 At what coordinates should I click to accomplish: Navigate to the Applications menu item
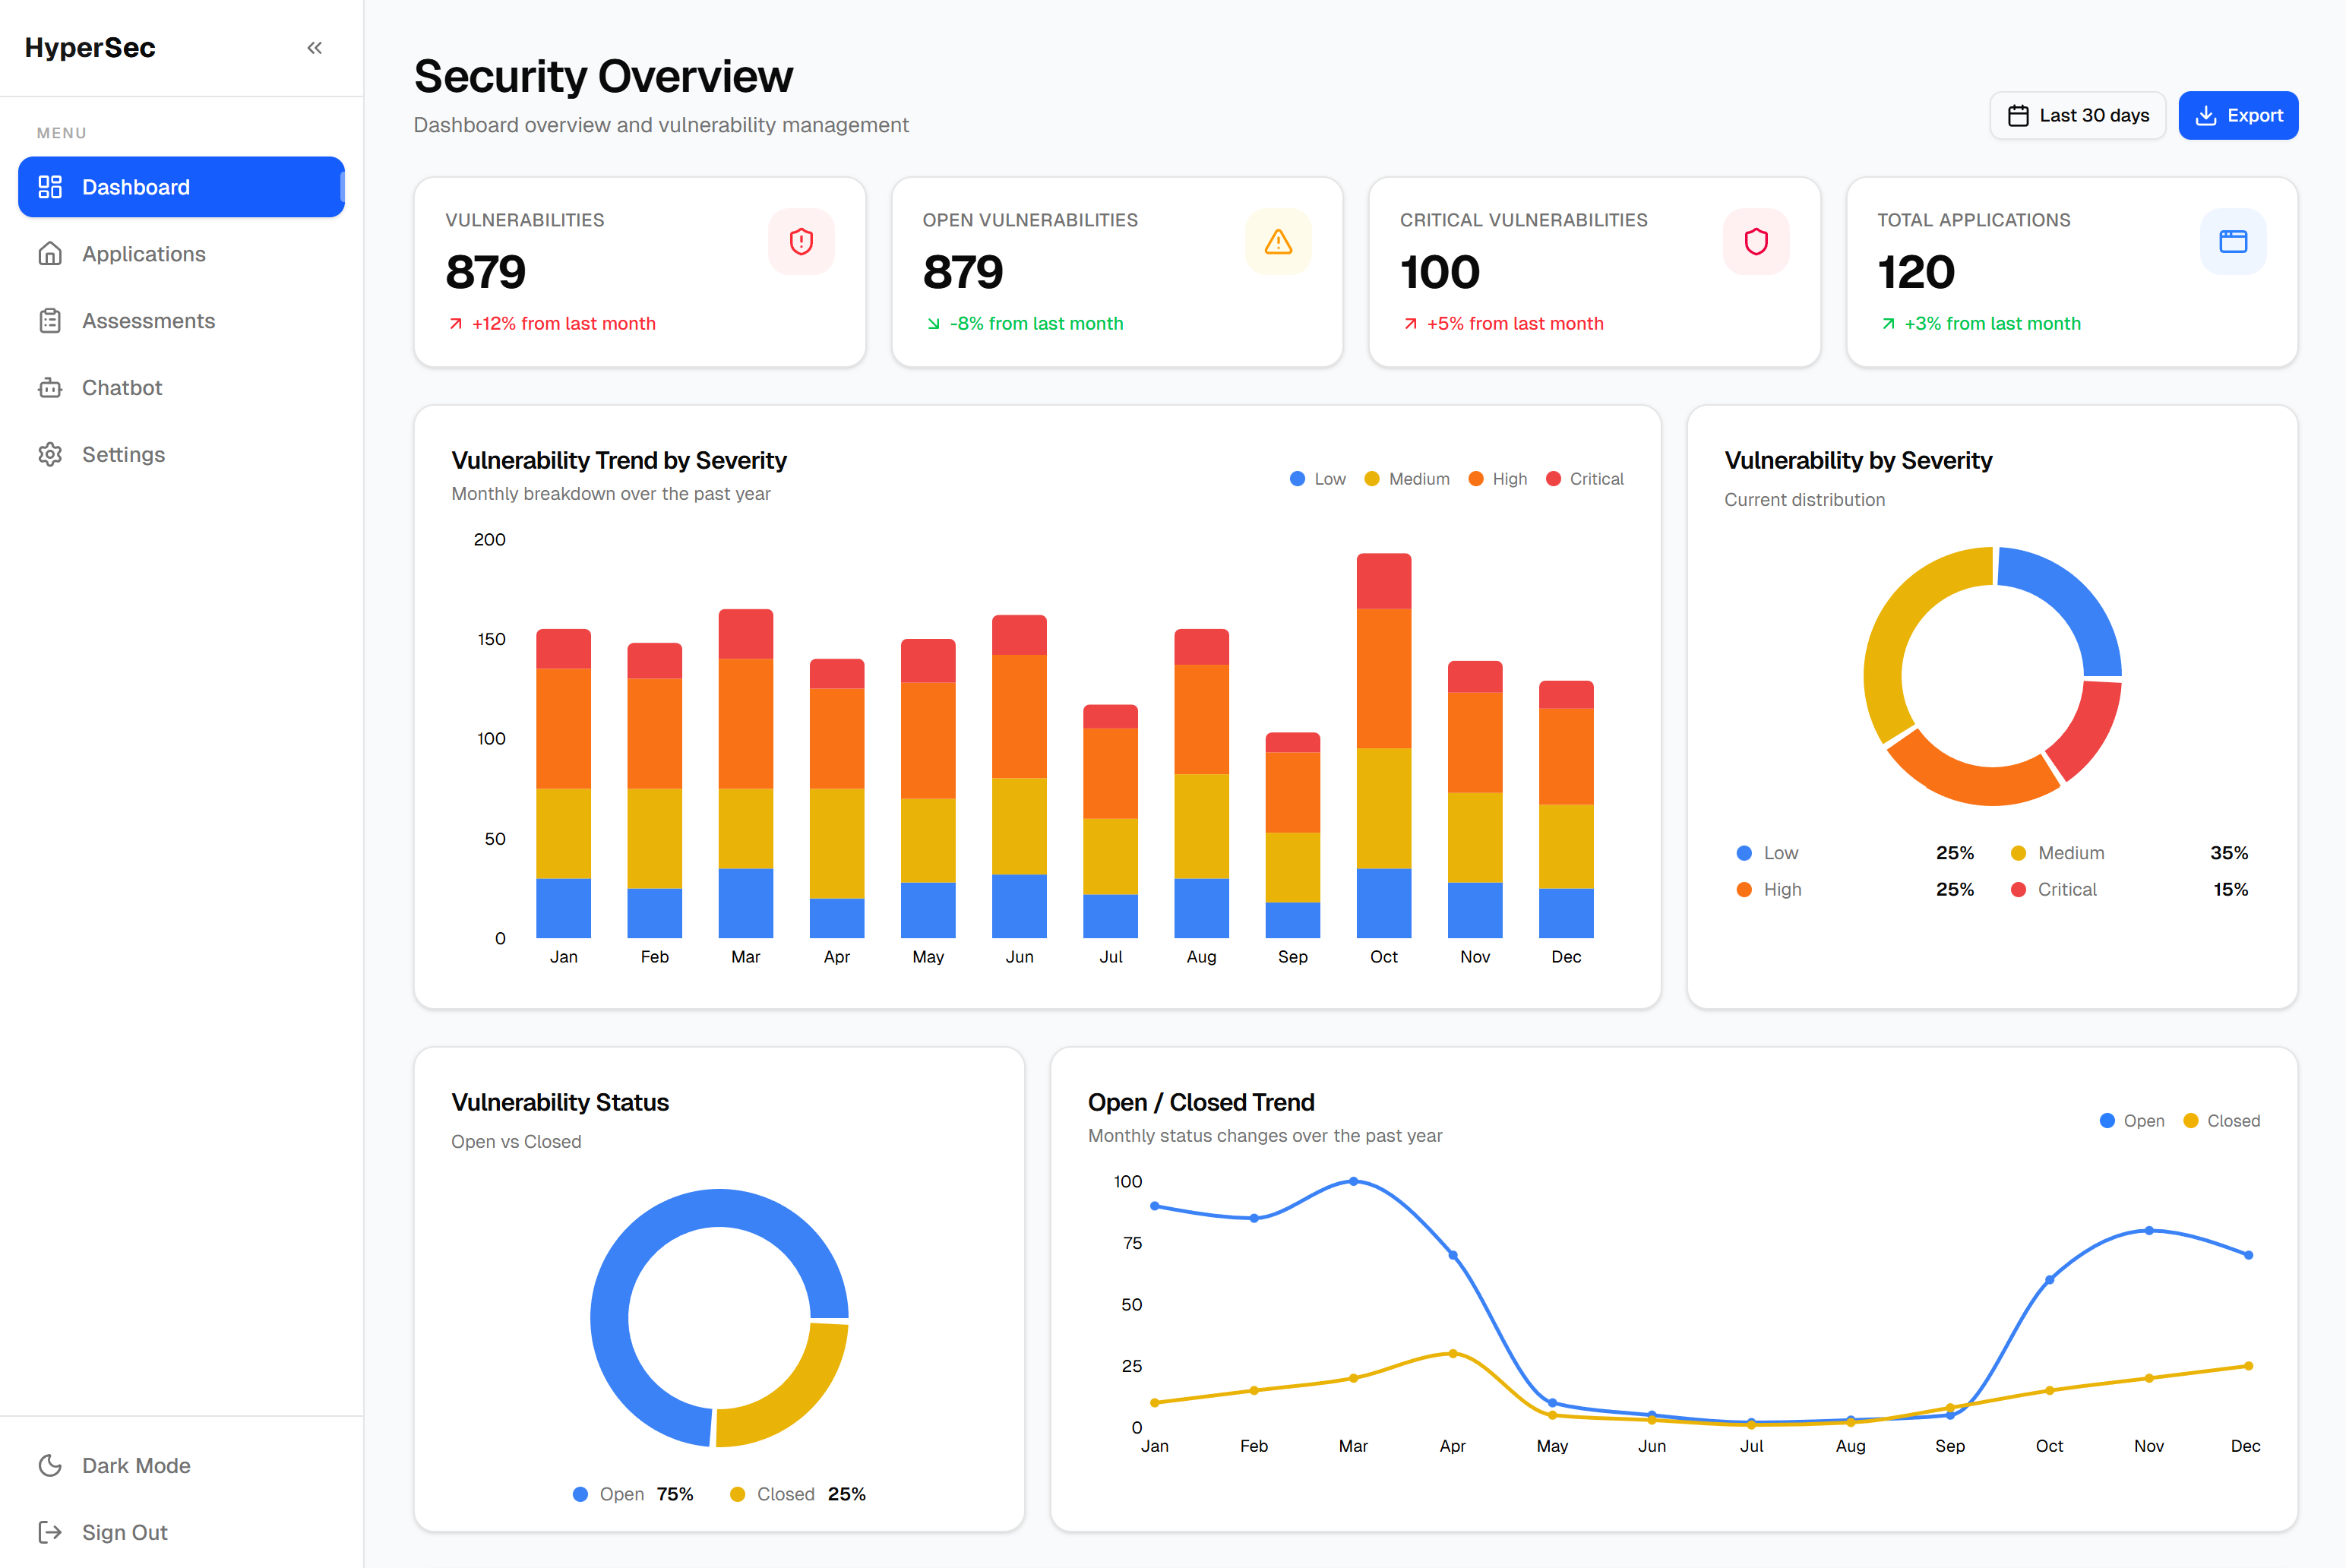[143, 253]
